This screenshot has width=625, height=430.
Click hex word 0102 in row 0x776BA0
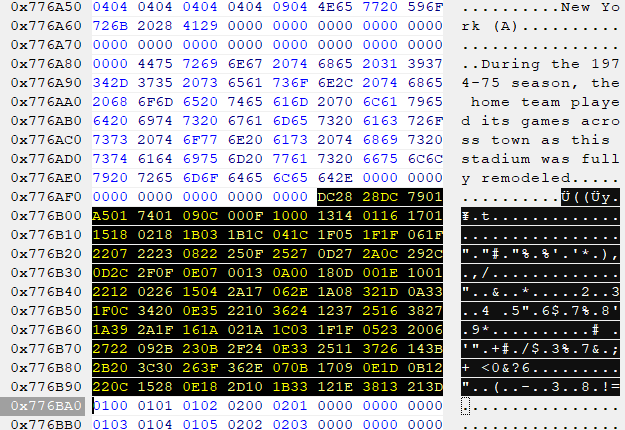coord(200,406)
